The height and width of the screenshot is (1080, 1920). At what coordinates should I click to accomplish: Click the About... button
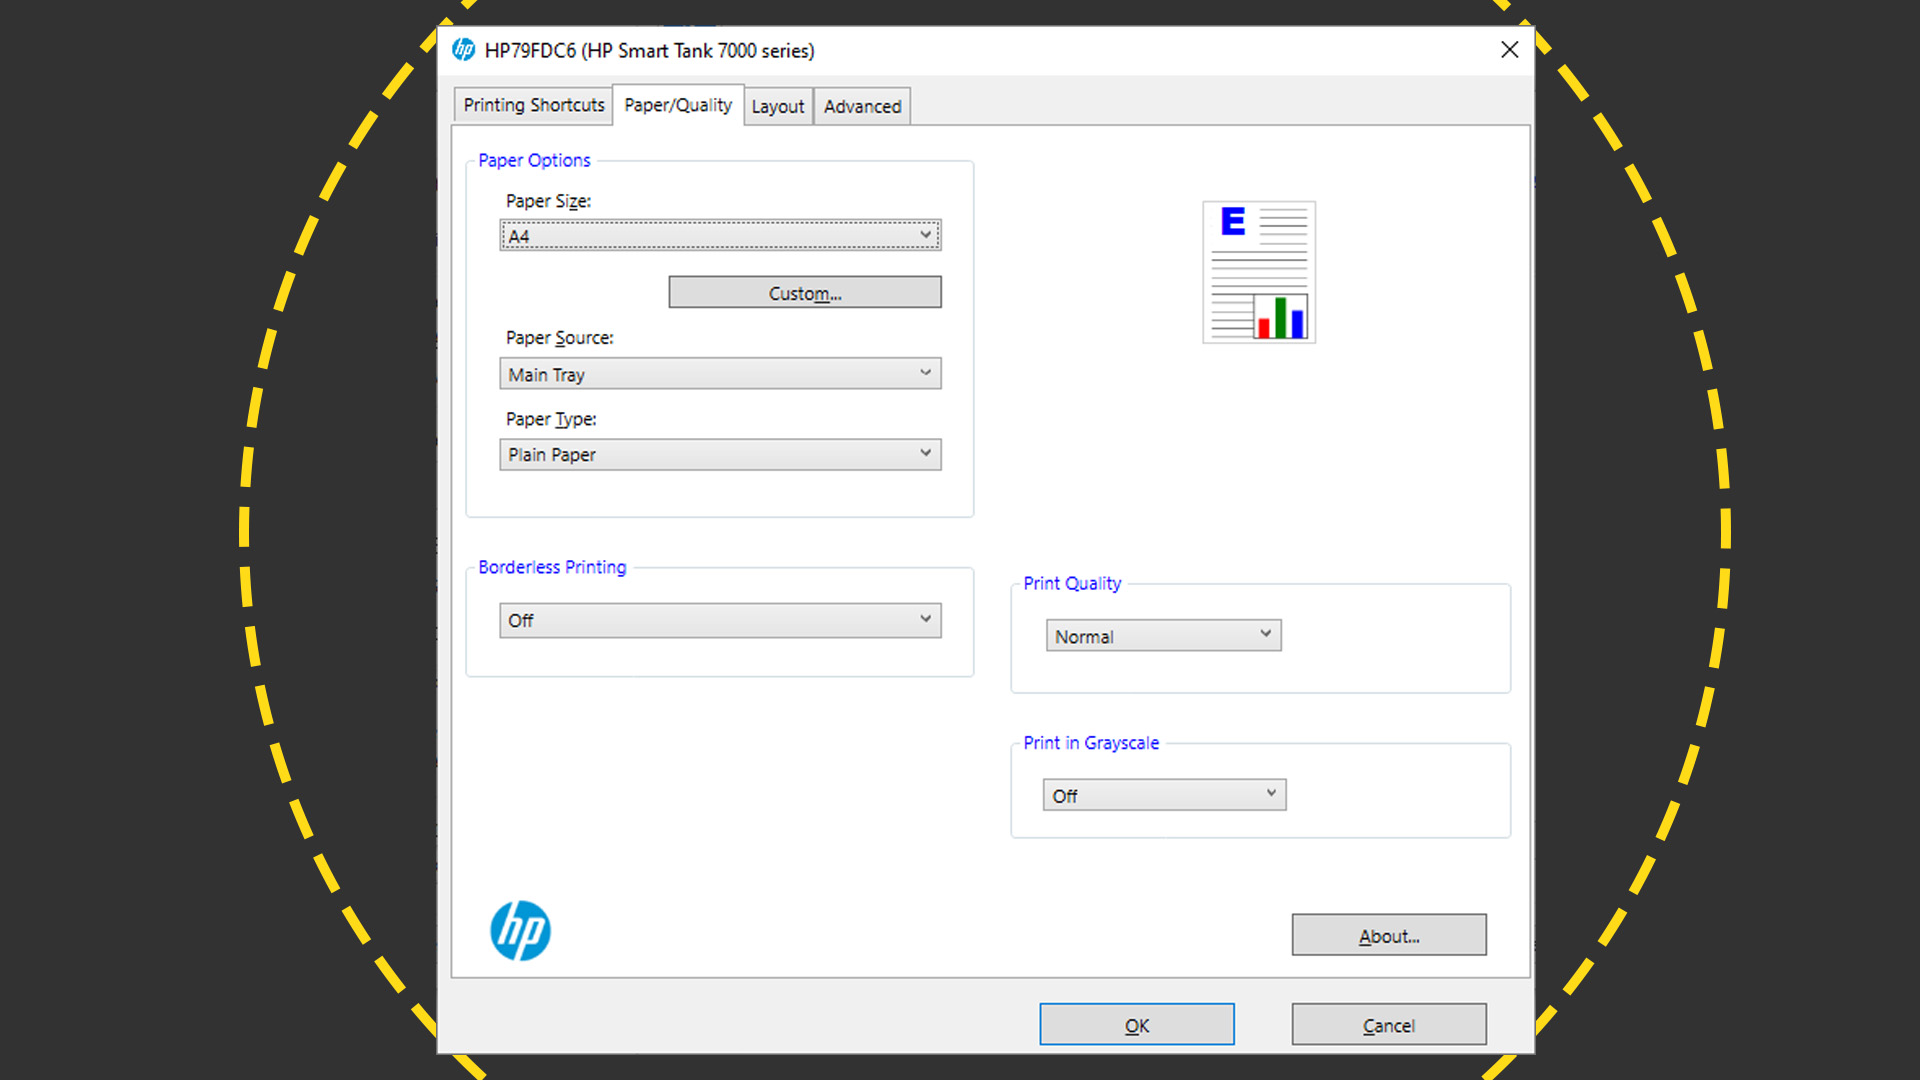pos(1389,935)
